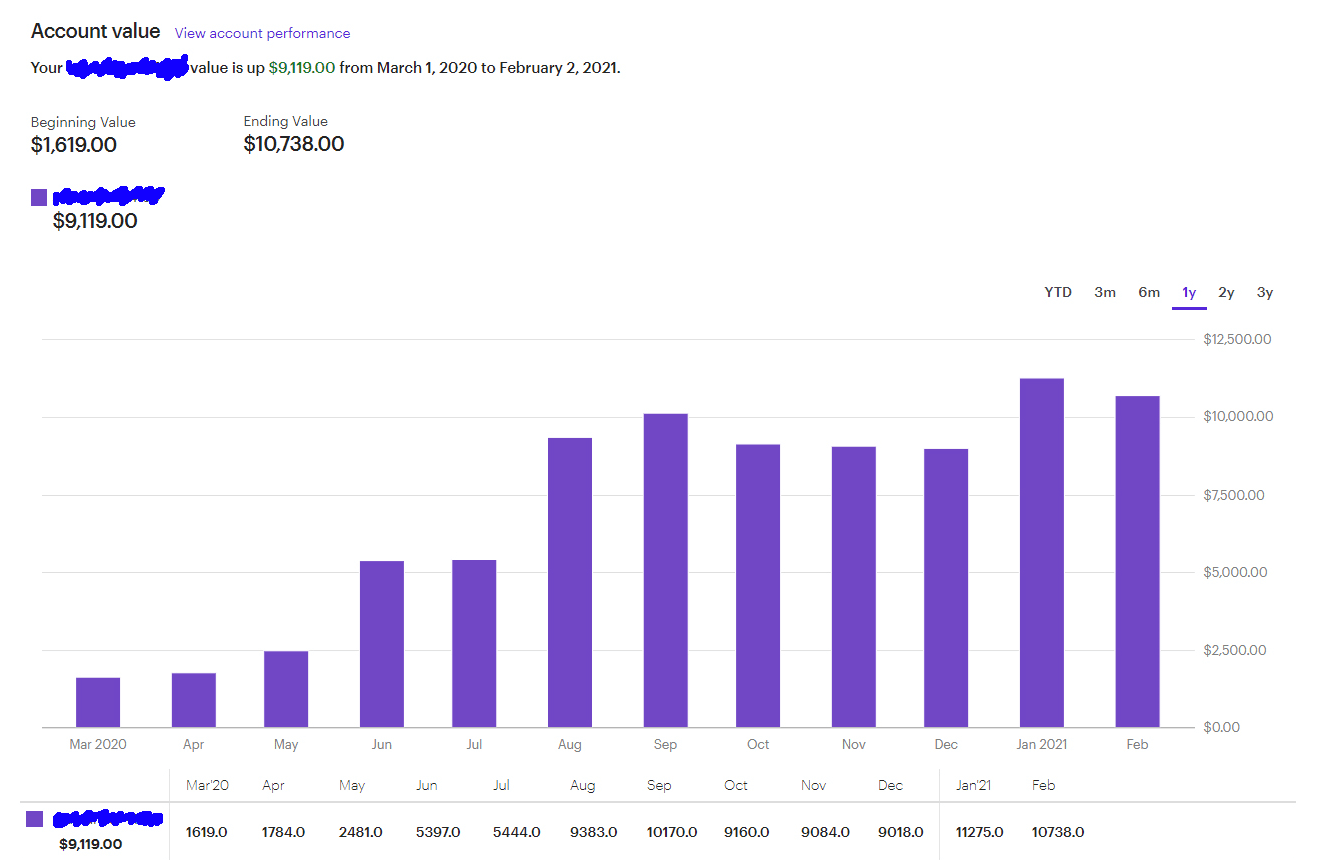This screenshot has height=860, width=1317.
Task: Click the Beginning Value amount $1,619.00
Action: (74, 145)
